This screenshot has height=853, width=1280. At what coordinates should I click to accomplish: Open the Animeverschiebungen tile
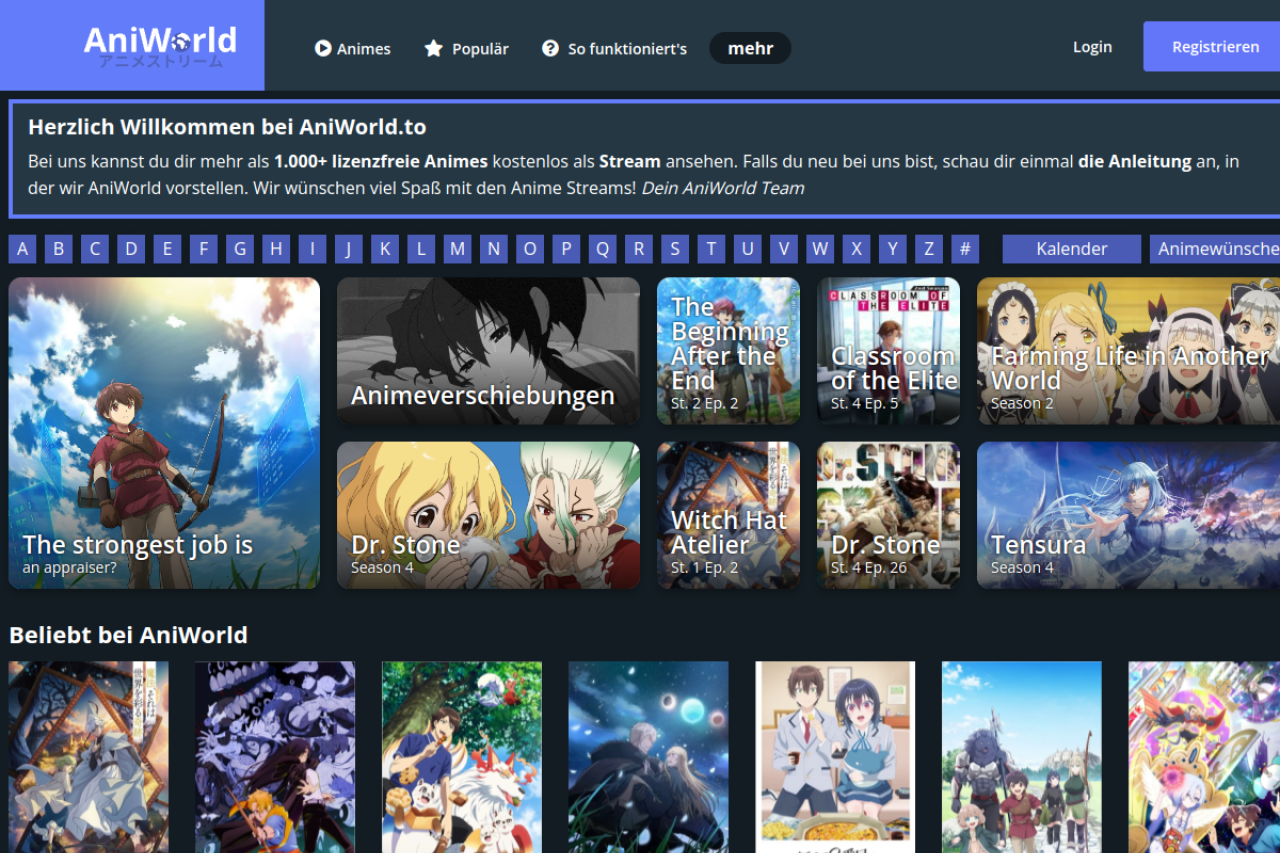coord(488,351)
